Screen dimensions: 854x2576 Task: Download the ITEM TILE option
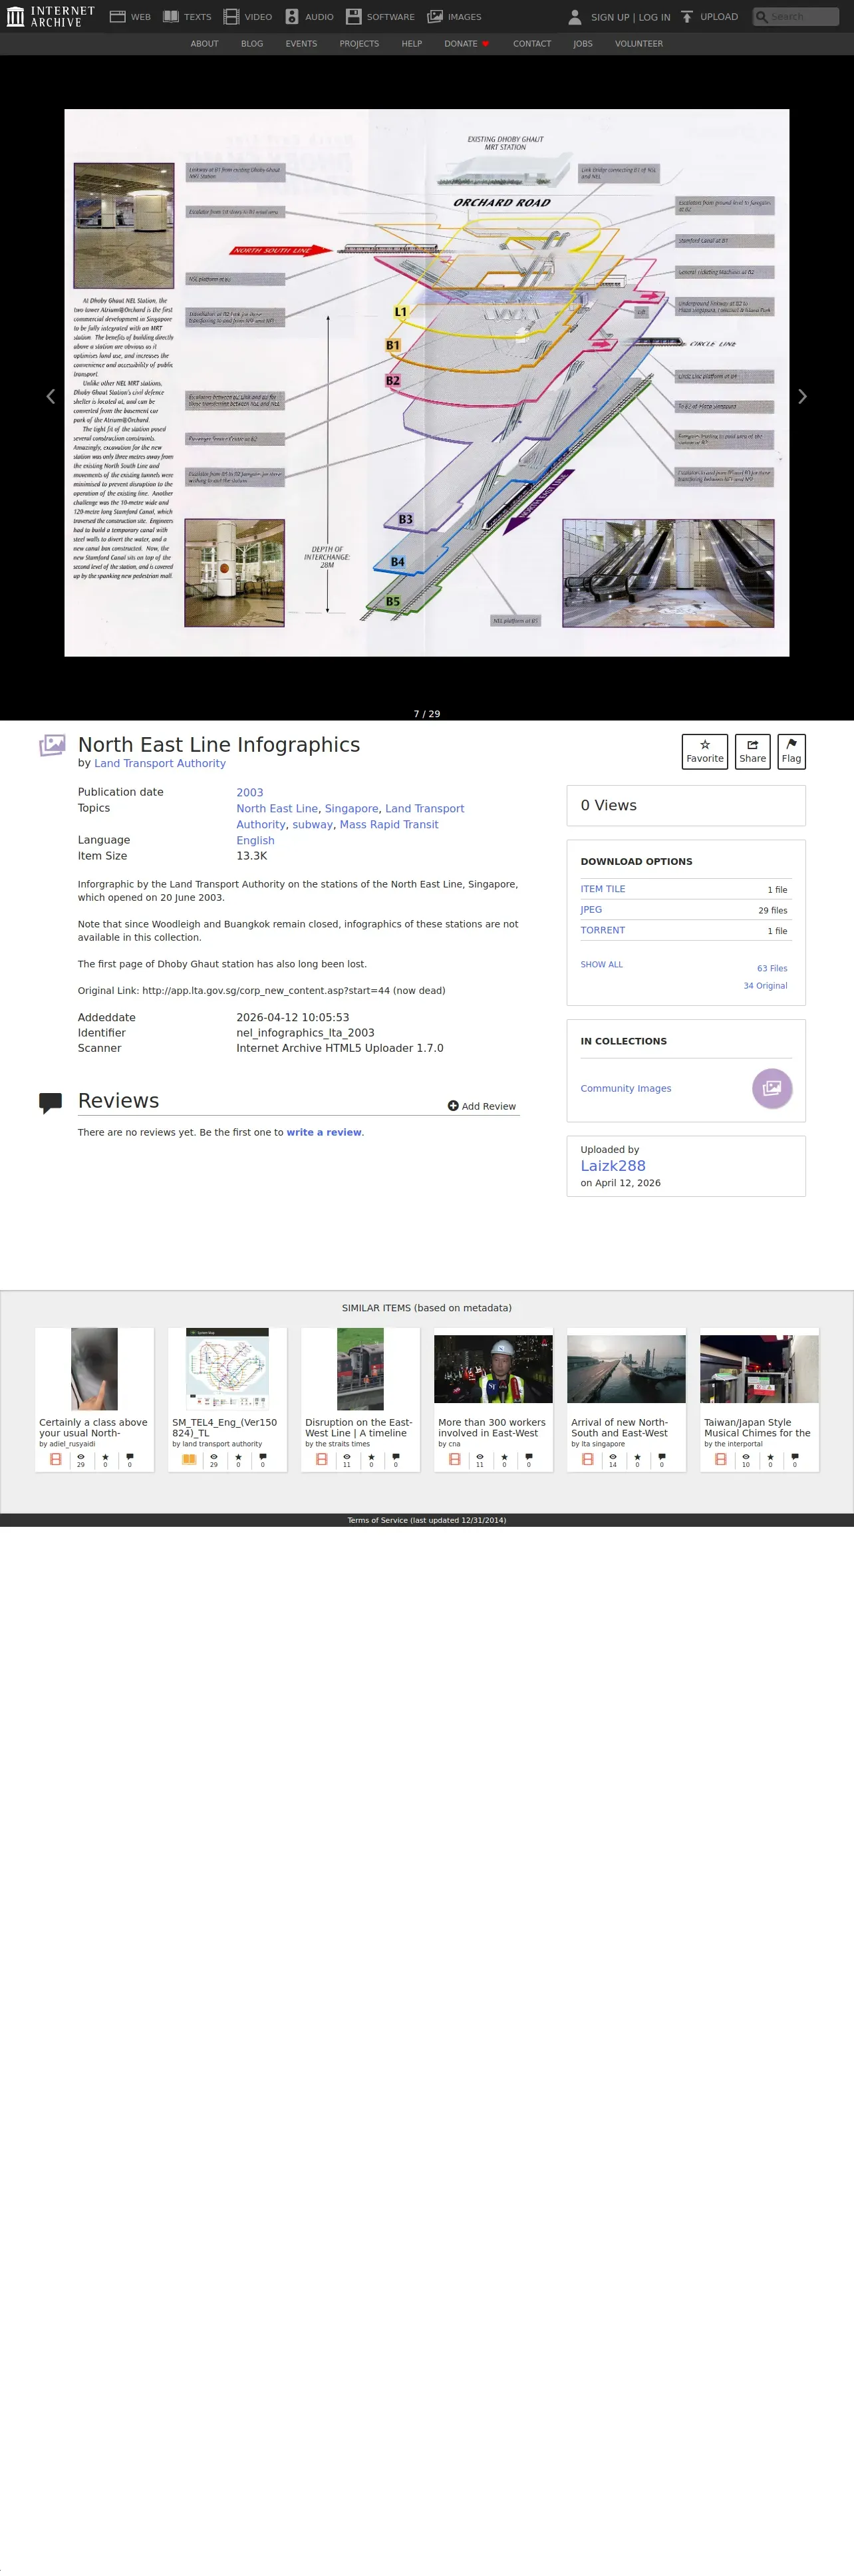[603, 889]
